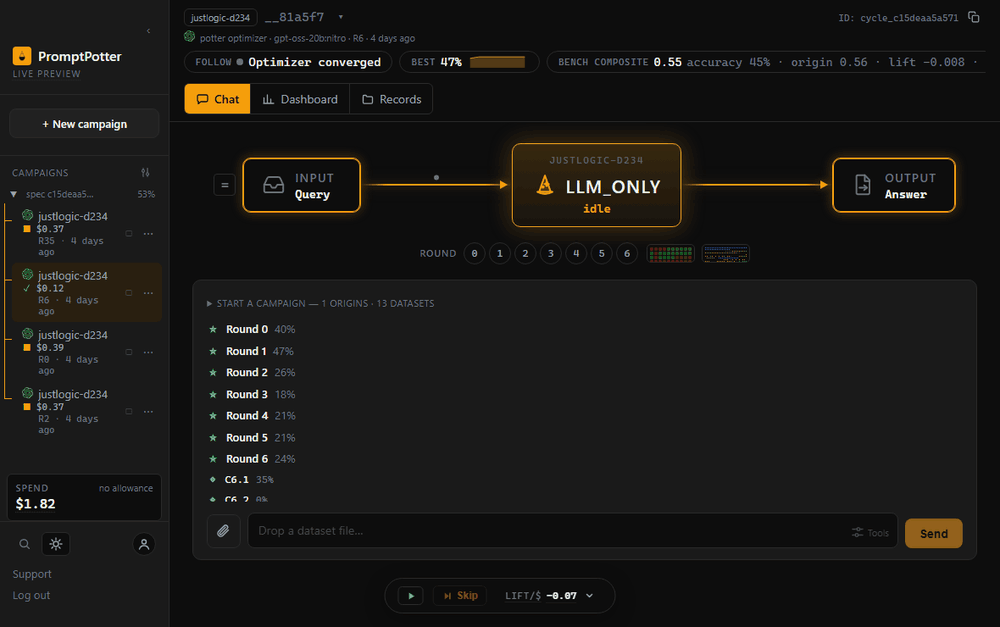Click Log out
Viewport: 1000px width, 627px height.
[31, 595]
